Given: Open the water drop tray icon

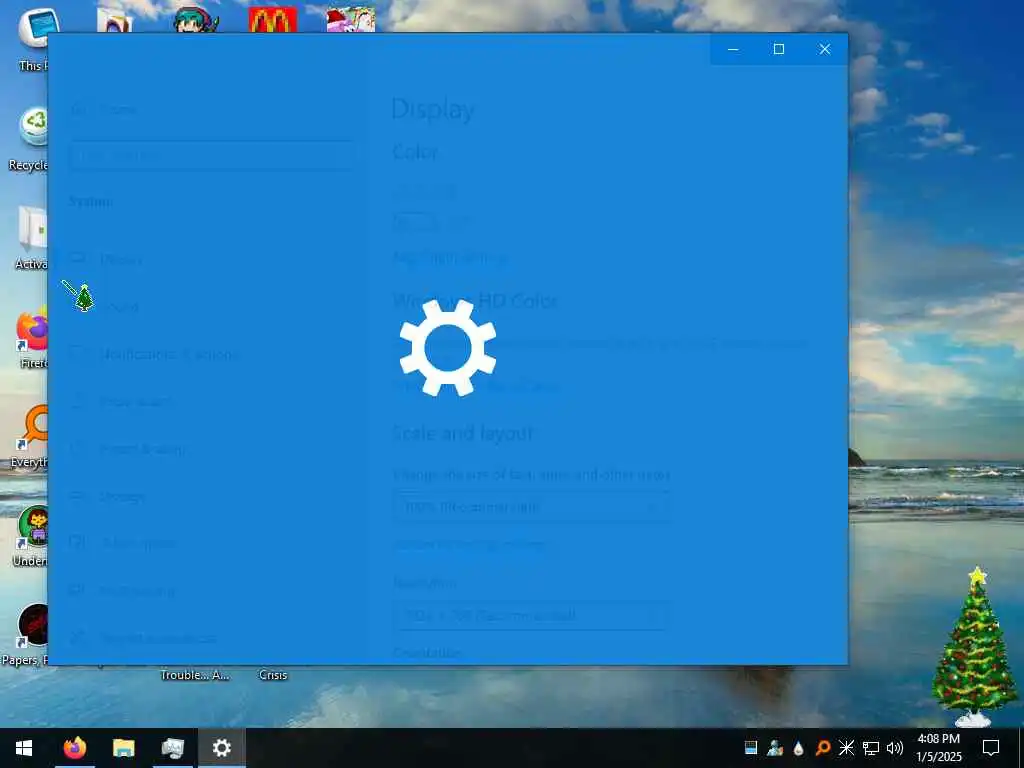Looking at the screenshot, I should click(x=798, y=748).
